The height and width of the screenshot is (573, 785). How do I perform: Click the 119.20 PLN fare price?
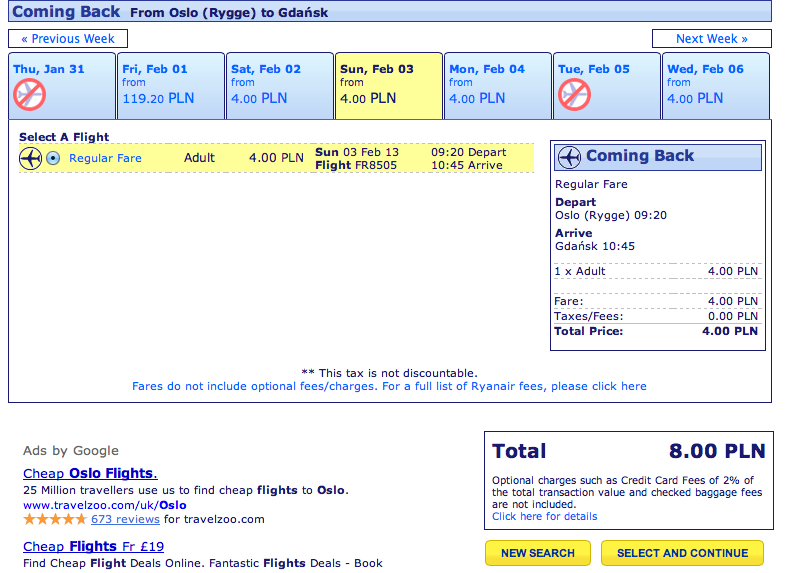click(x=158, y=98)
